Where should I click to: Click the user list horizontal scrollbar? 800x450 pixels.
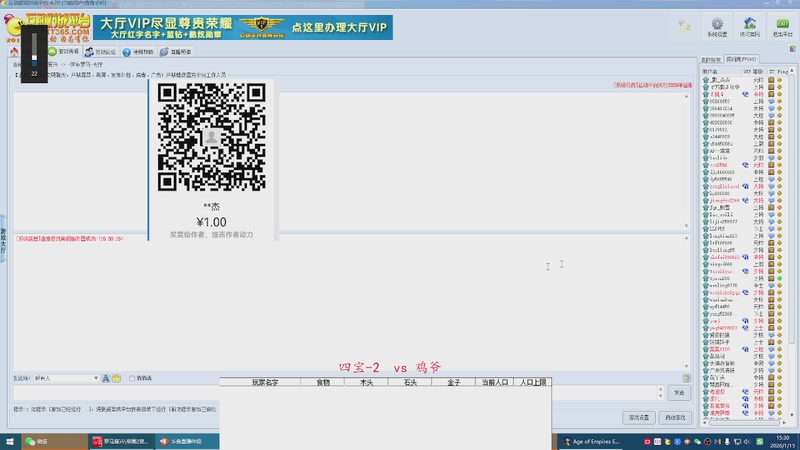point(745,422)
